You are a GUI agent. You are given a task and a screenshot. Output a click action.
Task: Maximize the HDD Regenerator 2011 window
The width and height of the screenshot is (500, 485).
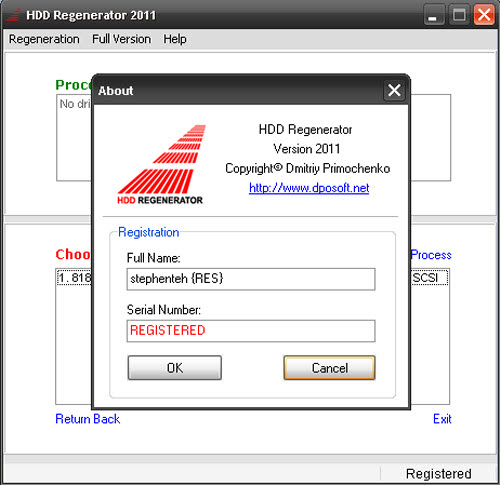point(459,15)
